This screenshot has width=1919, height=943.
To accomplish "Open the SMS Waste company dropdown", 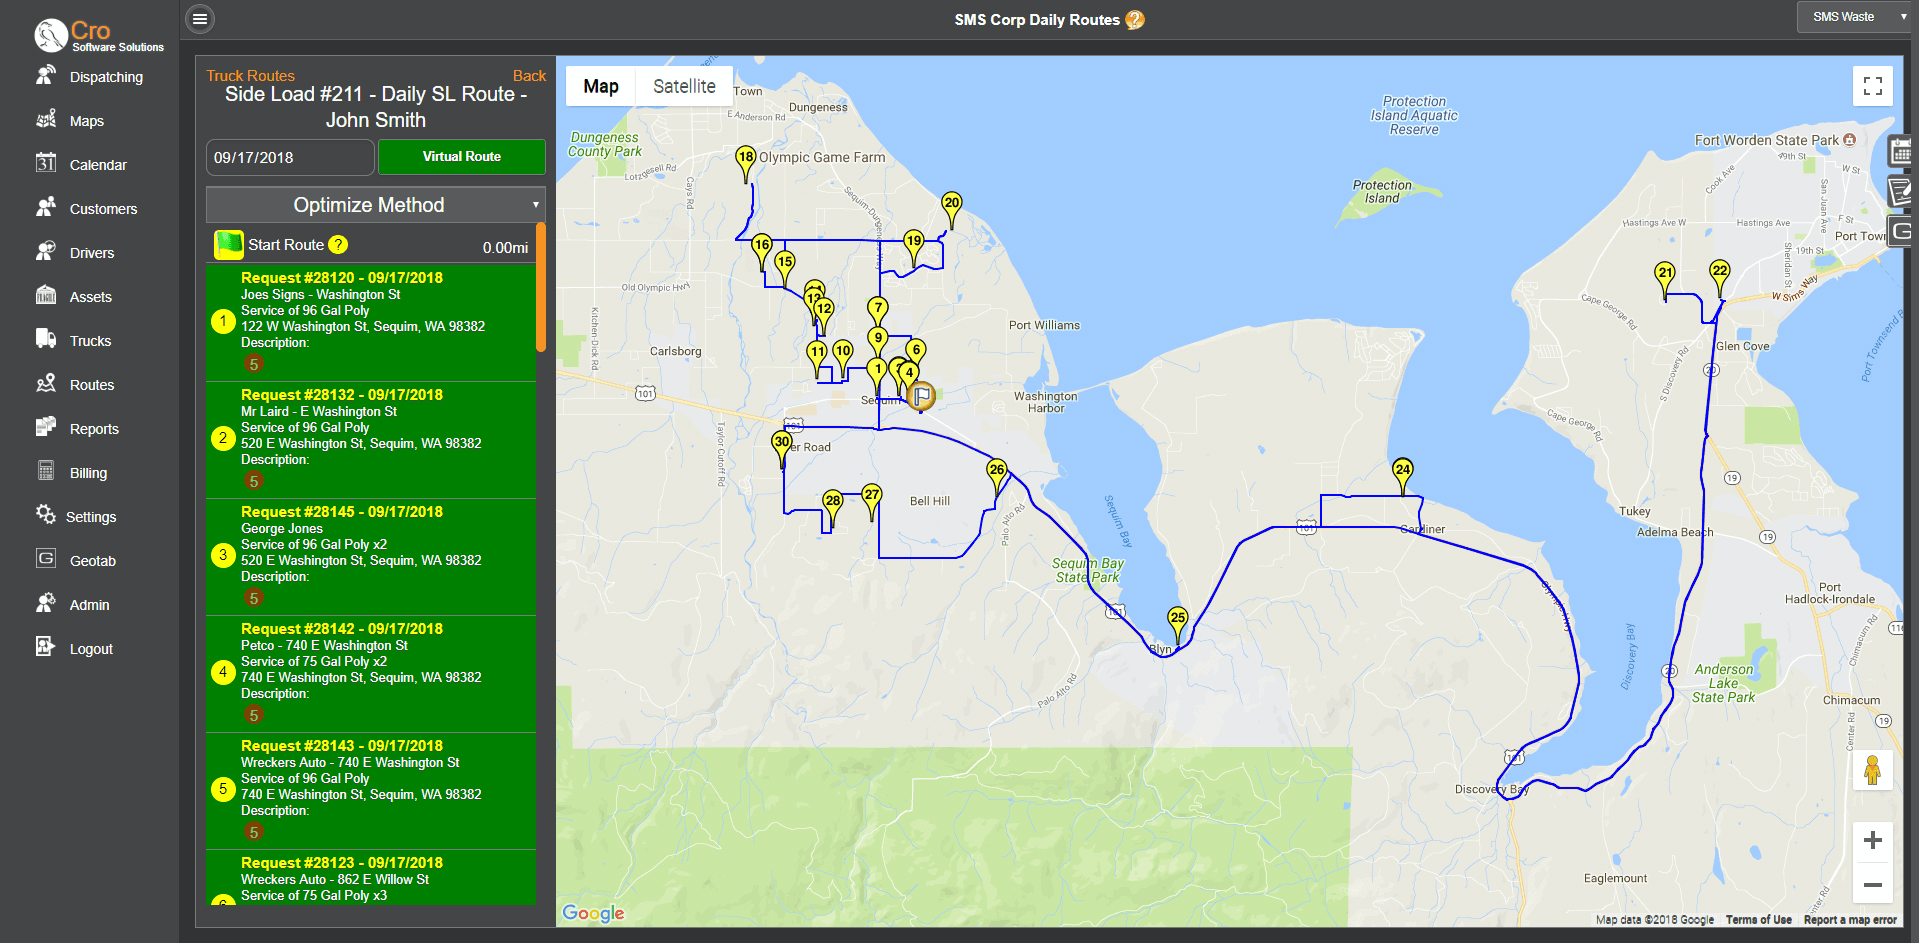I will click(1853, 17).
